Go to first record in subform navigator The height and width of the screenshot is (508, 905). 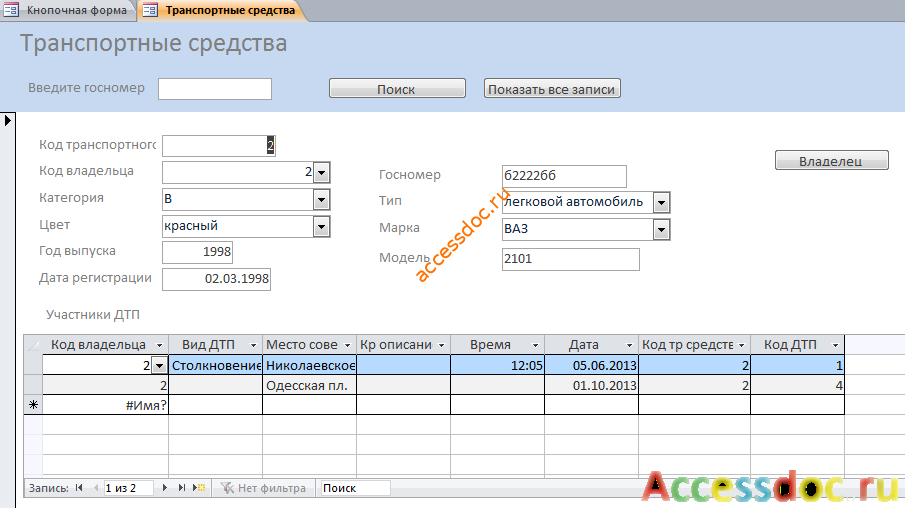point(79,488)
